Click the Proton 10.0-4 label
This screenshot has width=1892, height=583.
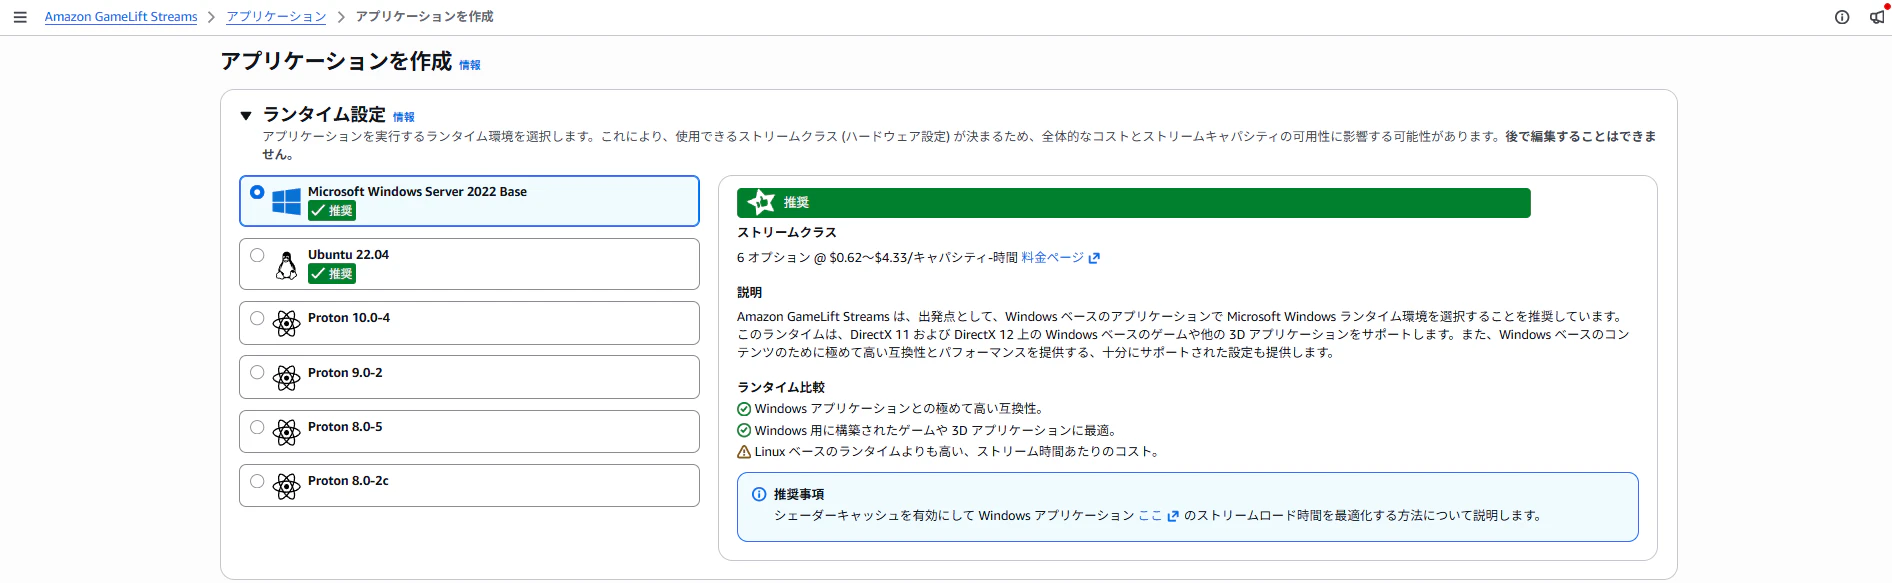349,318
